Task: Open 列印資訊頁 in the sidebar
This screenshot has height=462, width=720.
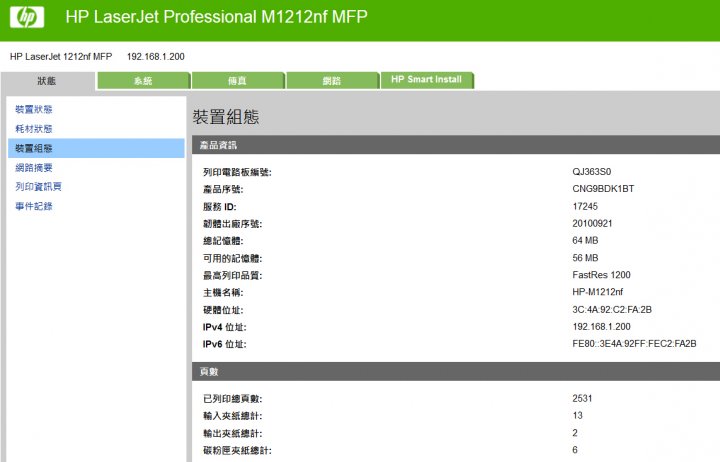Action: [x=39, y=186]
